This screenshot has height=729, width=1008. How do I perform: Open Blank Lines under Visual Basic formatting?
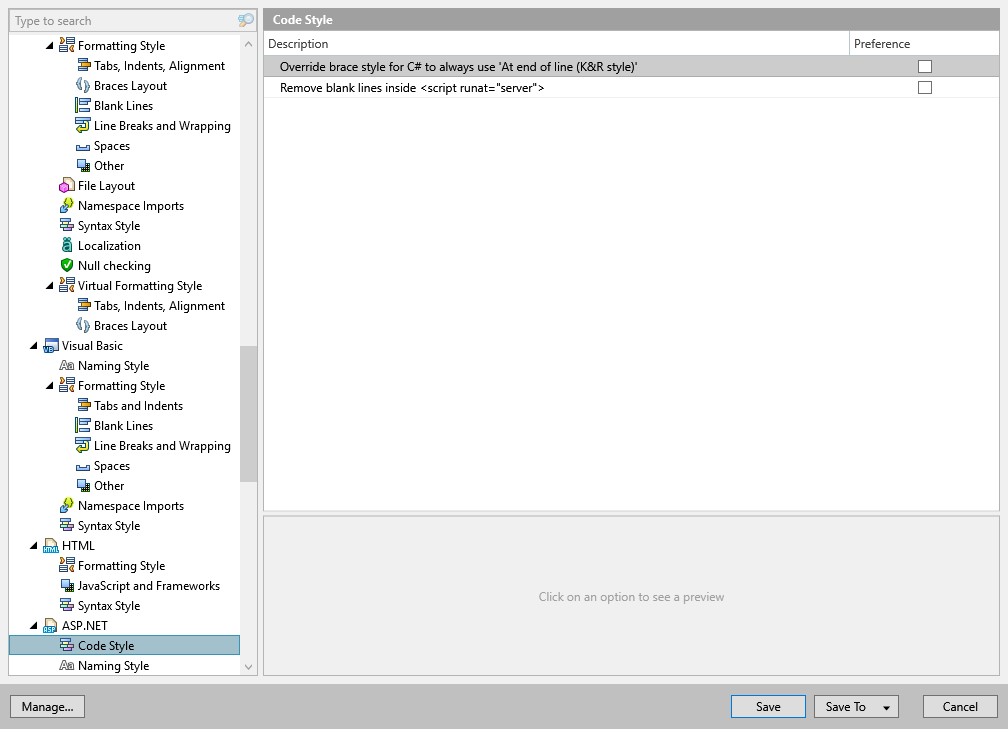tap(123, 426)
